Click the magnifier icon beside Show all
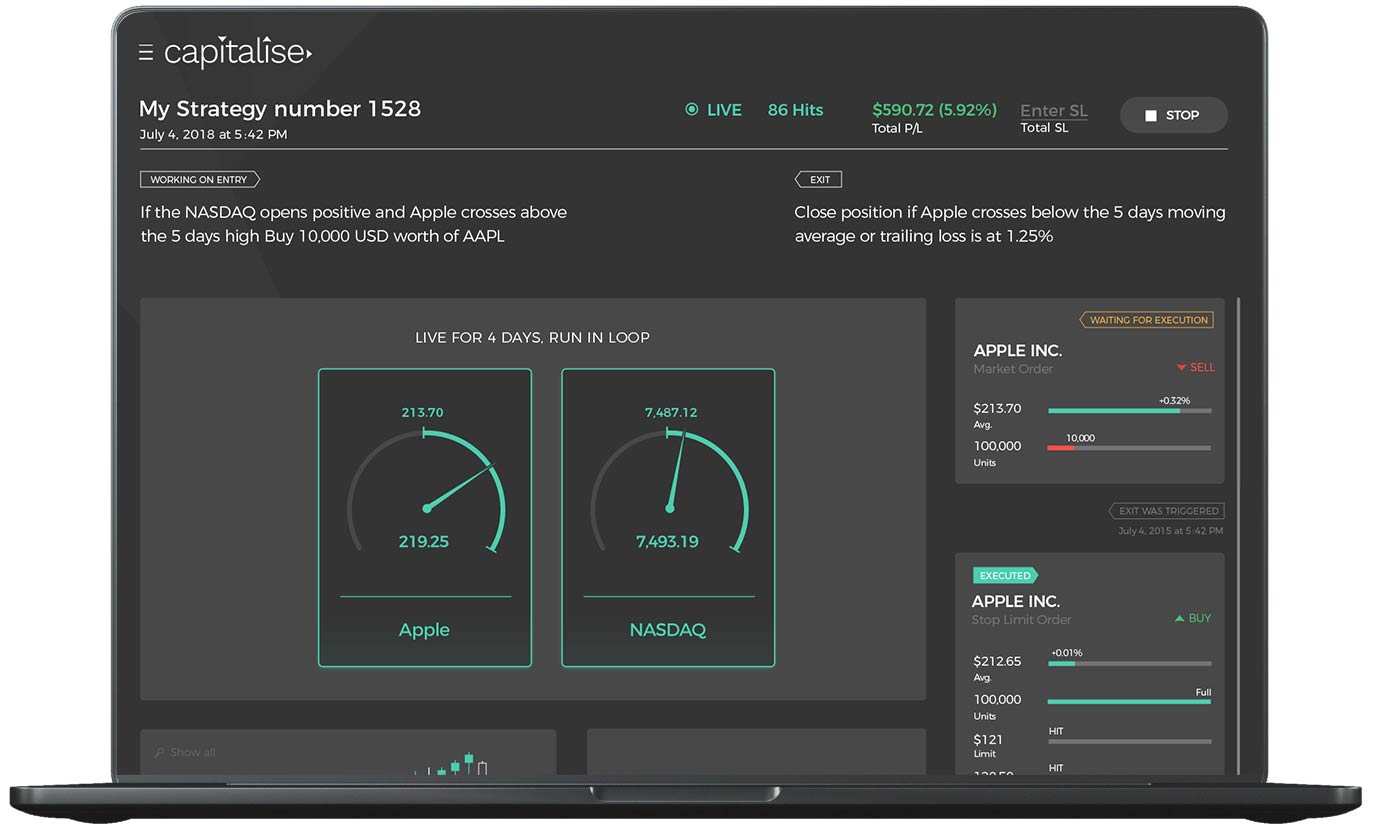The width and height of the screenshot is (1374, 830). coord(160,752)
